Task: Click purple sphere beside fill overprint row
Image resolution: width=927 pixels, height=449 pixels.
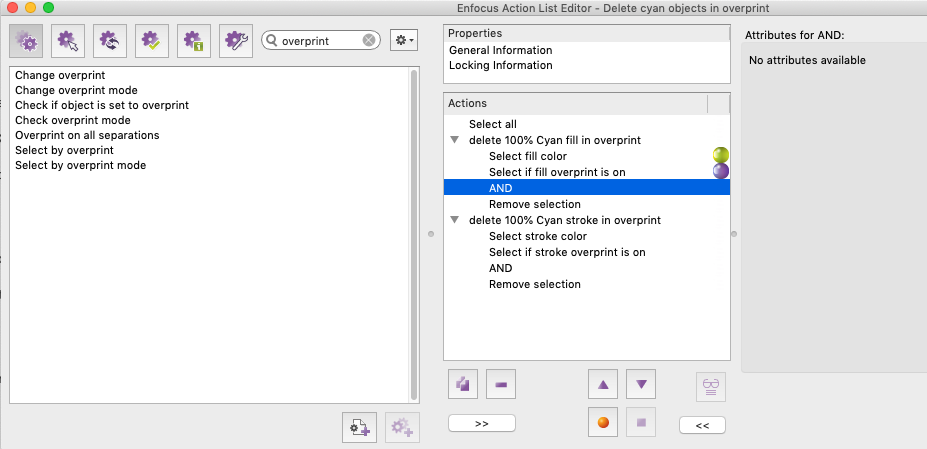Action: click(721, 172)
